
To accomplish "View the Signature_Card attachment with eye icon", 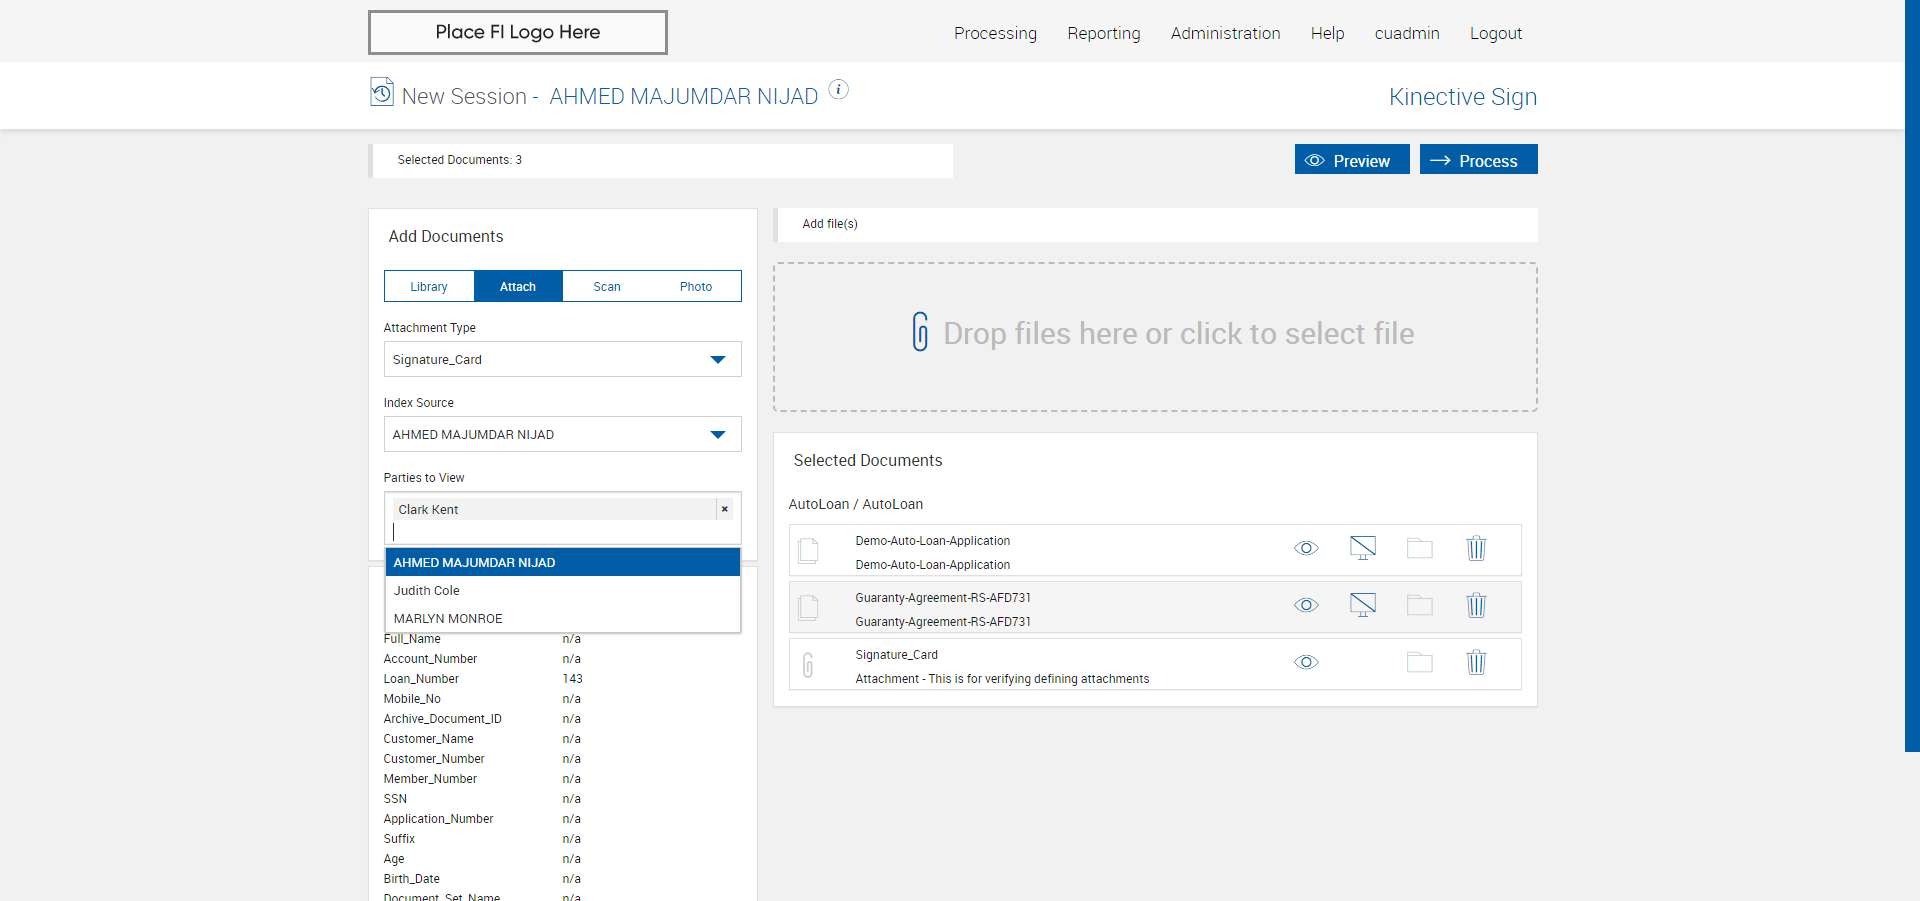I will point(1306,663).
